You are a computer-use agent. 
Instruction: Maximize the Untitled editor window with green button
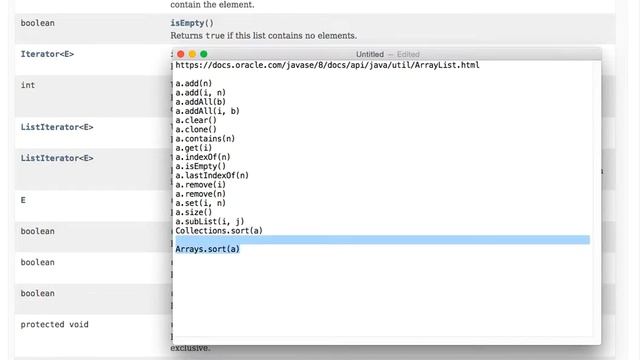pyautogui.click(x=204, y=54)
